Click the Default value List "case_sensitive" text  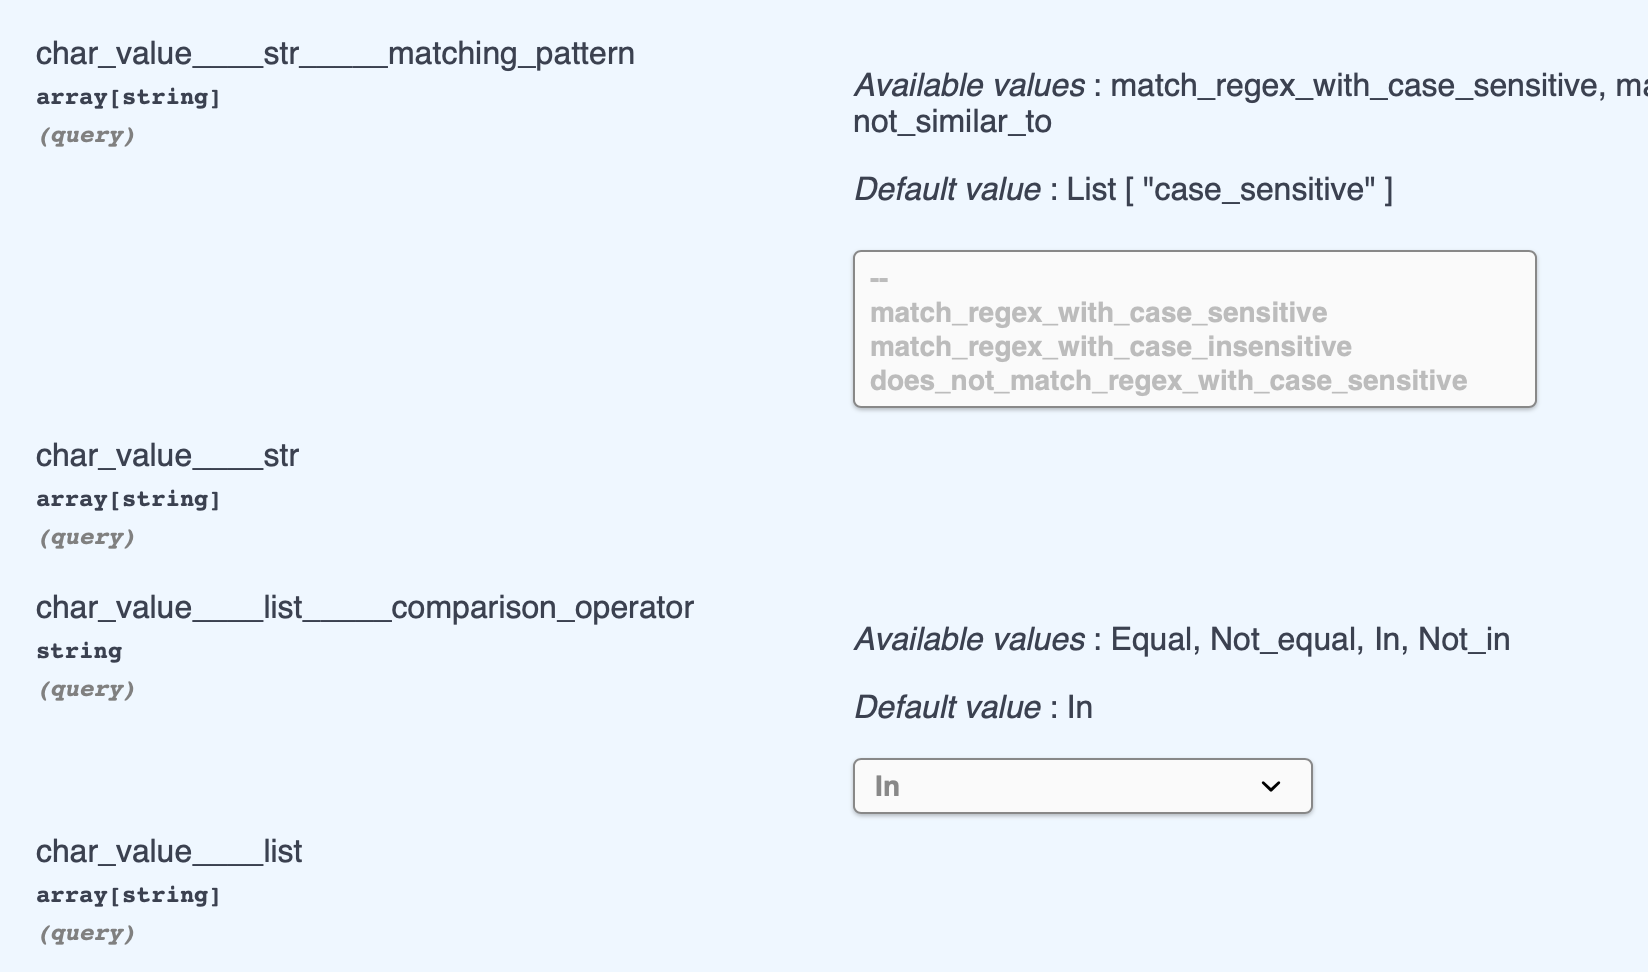click(1123, 190)
